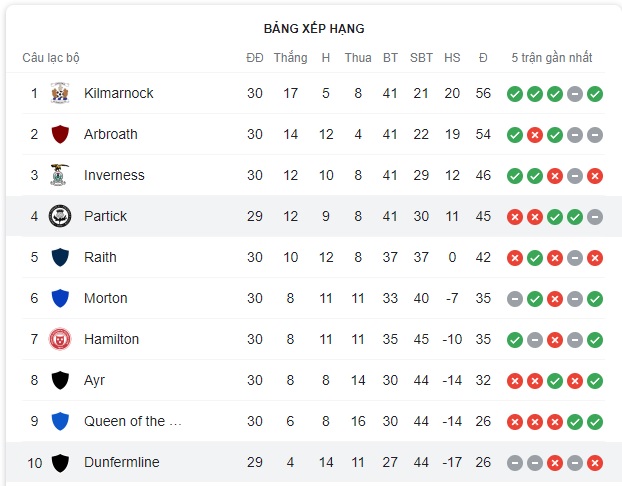Click the Inverness club crest icon

(60, 175)
